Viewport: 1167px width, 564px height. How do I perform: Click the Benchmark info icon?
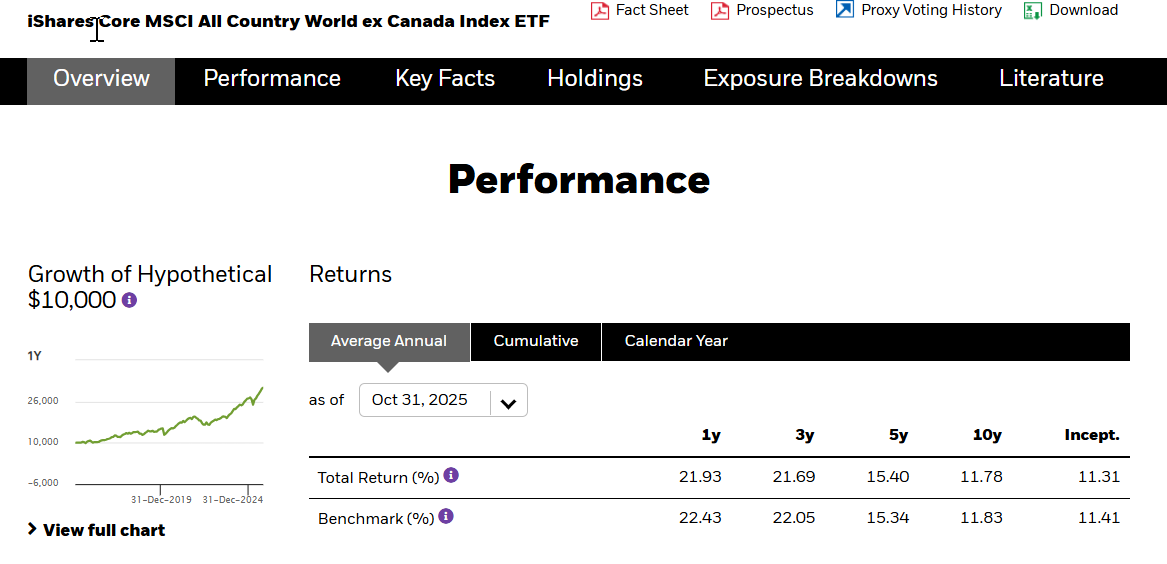tap(446, 516)
